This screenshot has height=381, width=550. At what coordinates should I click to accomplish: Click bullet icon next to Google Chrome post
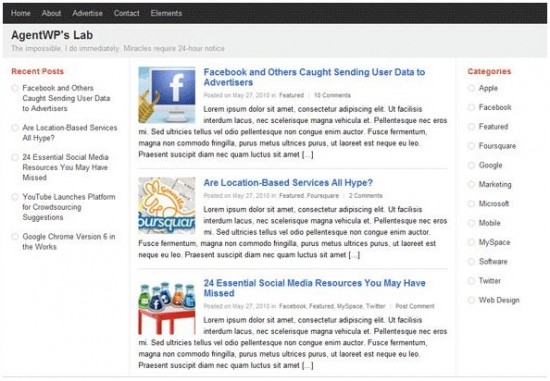click(15, 237)
